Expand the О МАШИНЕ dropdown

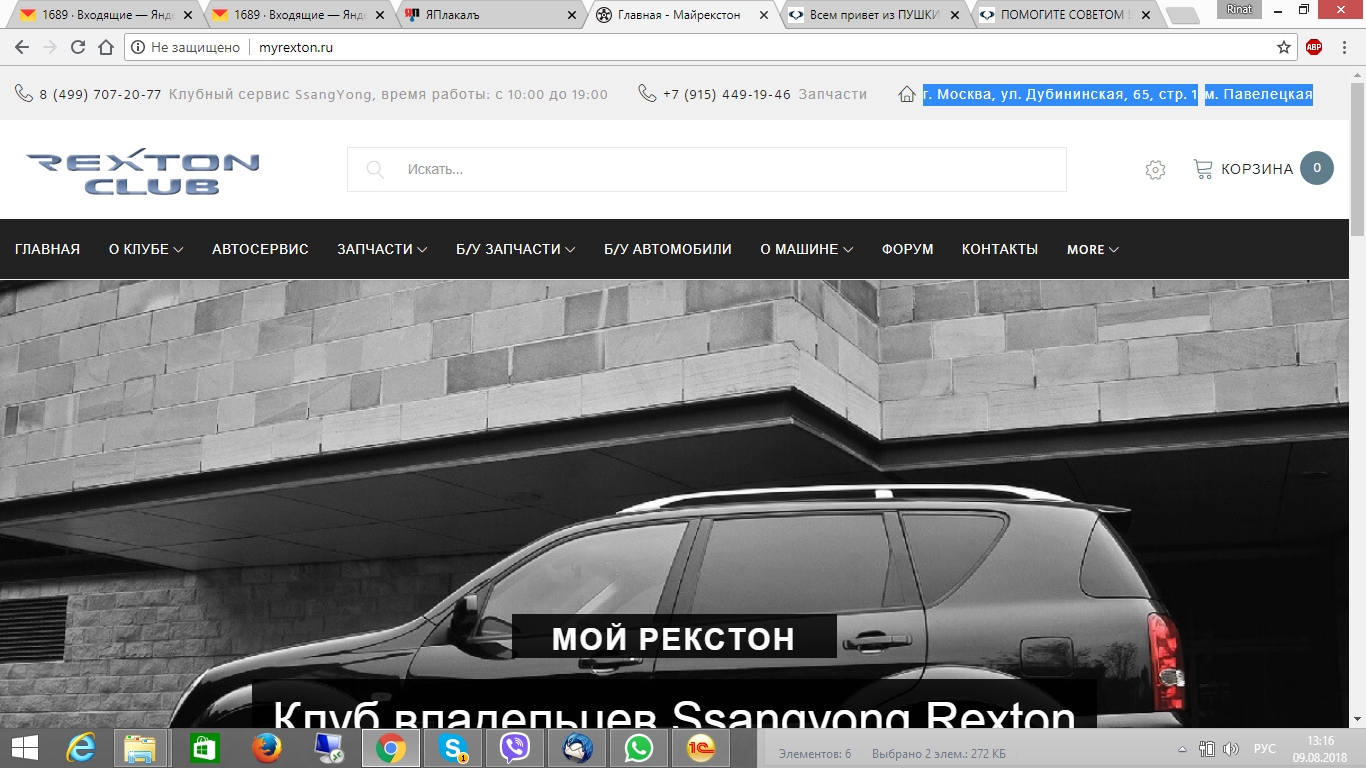pos(806,249)
